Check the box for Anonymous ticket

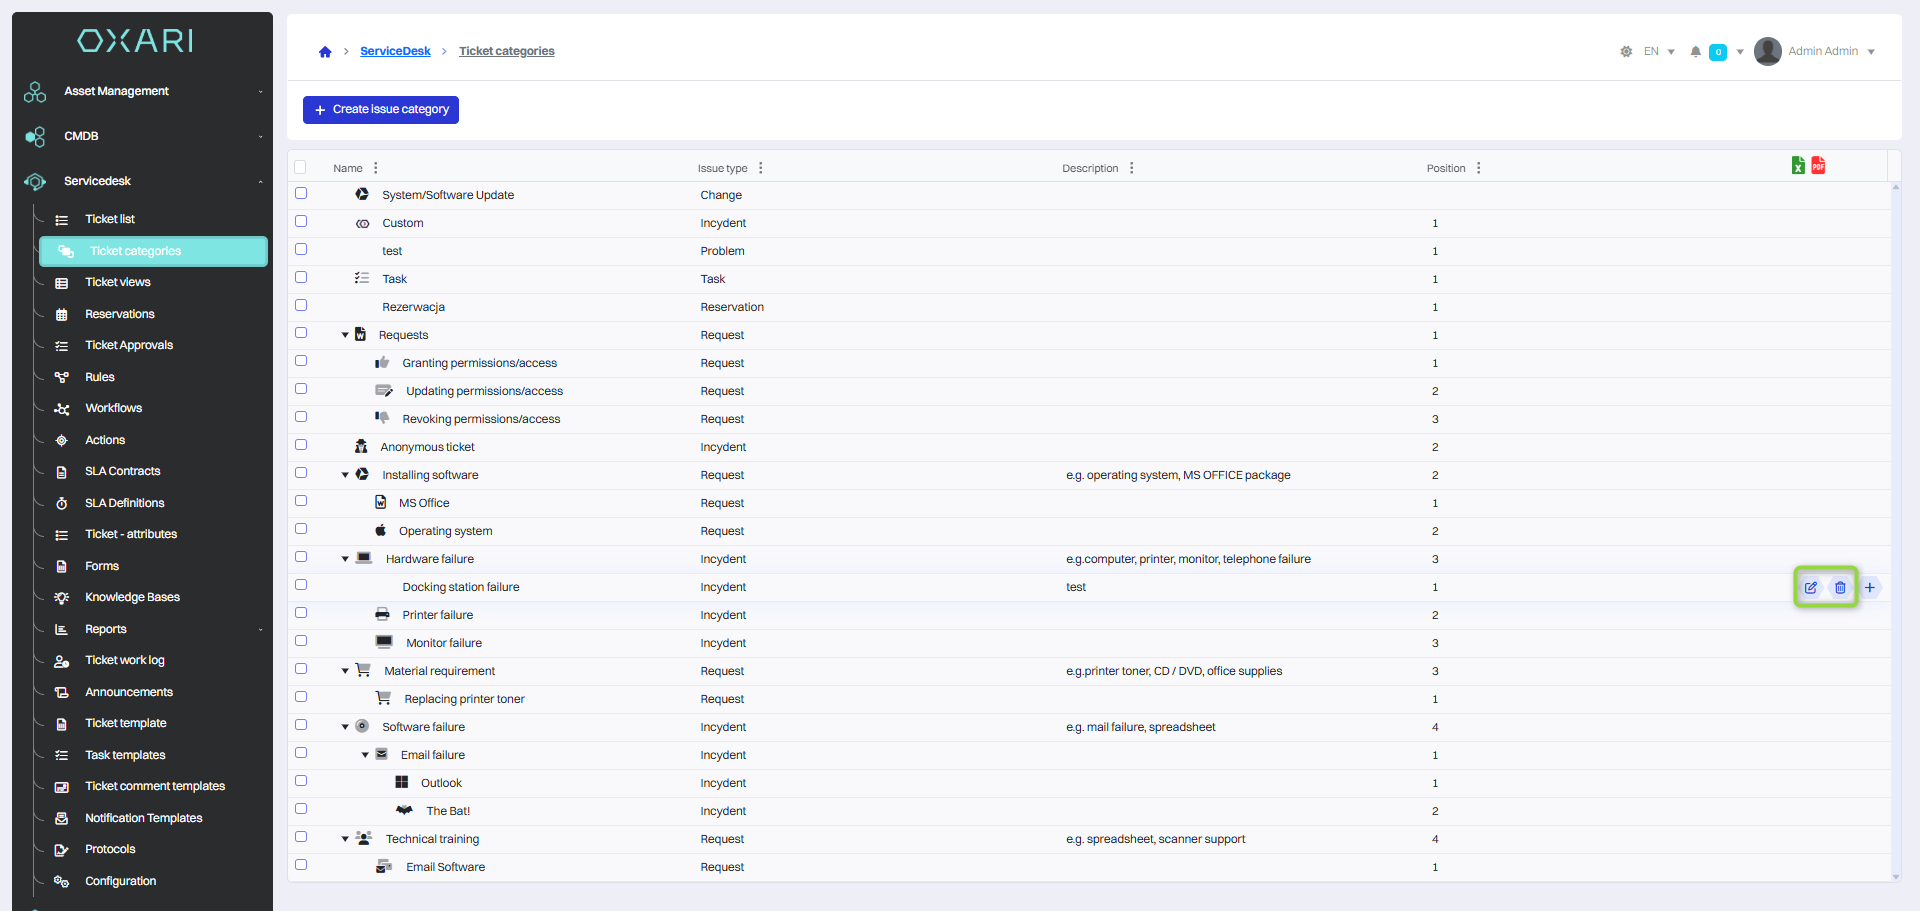coord(301,446)
